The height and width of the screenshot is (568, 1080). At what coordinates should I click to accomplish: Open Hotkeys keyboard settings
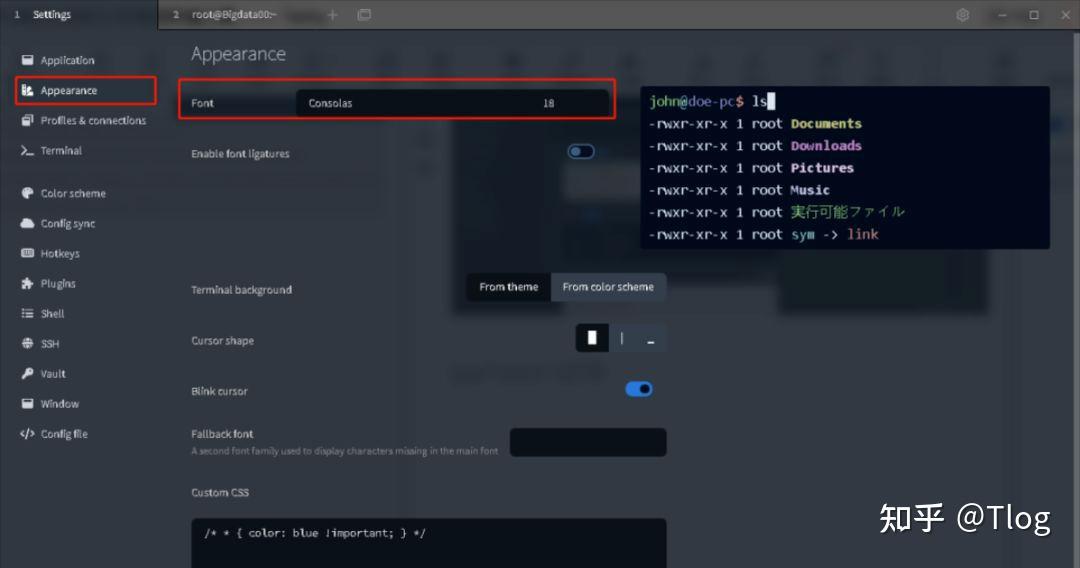[50, 253]
